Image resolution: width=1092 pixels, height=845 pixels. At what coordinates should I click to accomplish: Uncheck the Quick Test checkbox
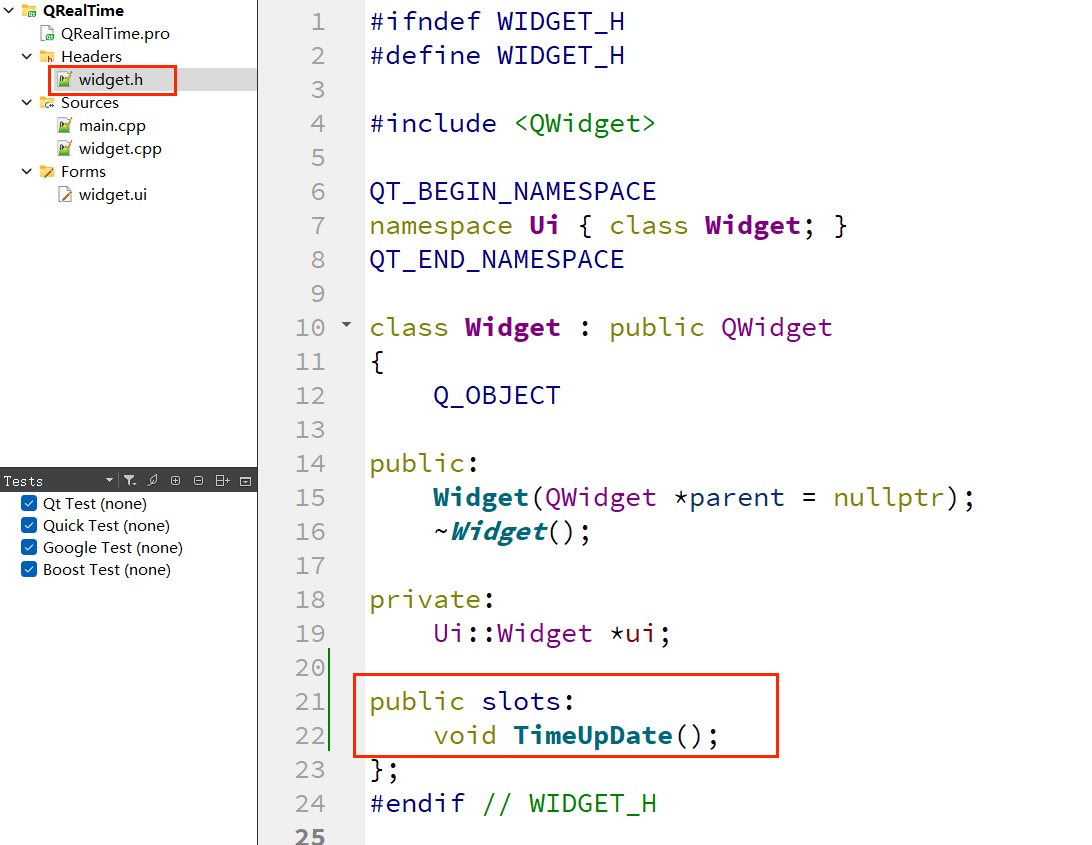click(29, 525)
